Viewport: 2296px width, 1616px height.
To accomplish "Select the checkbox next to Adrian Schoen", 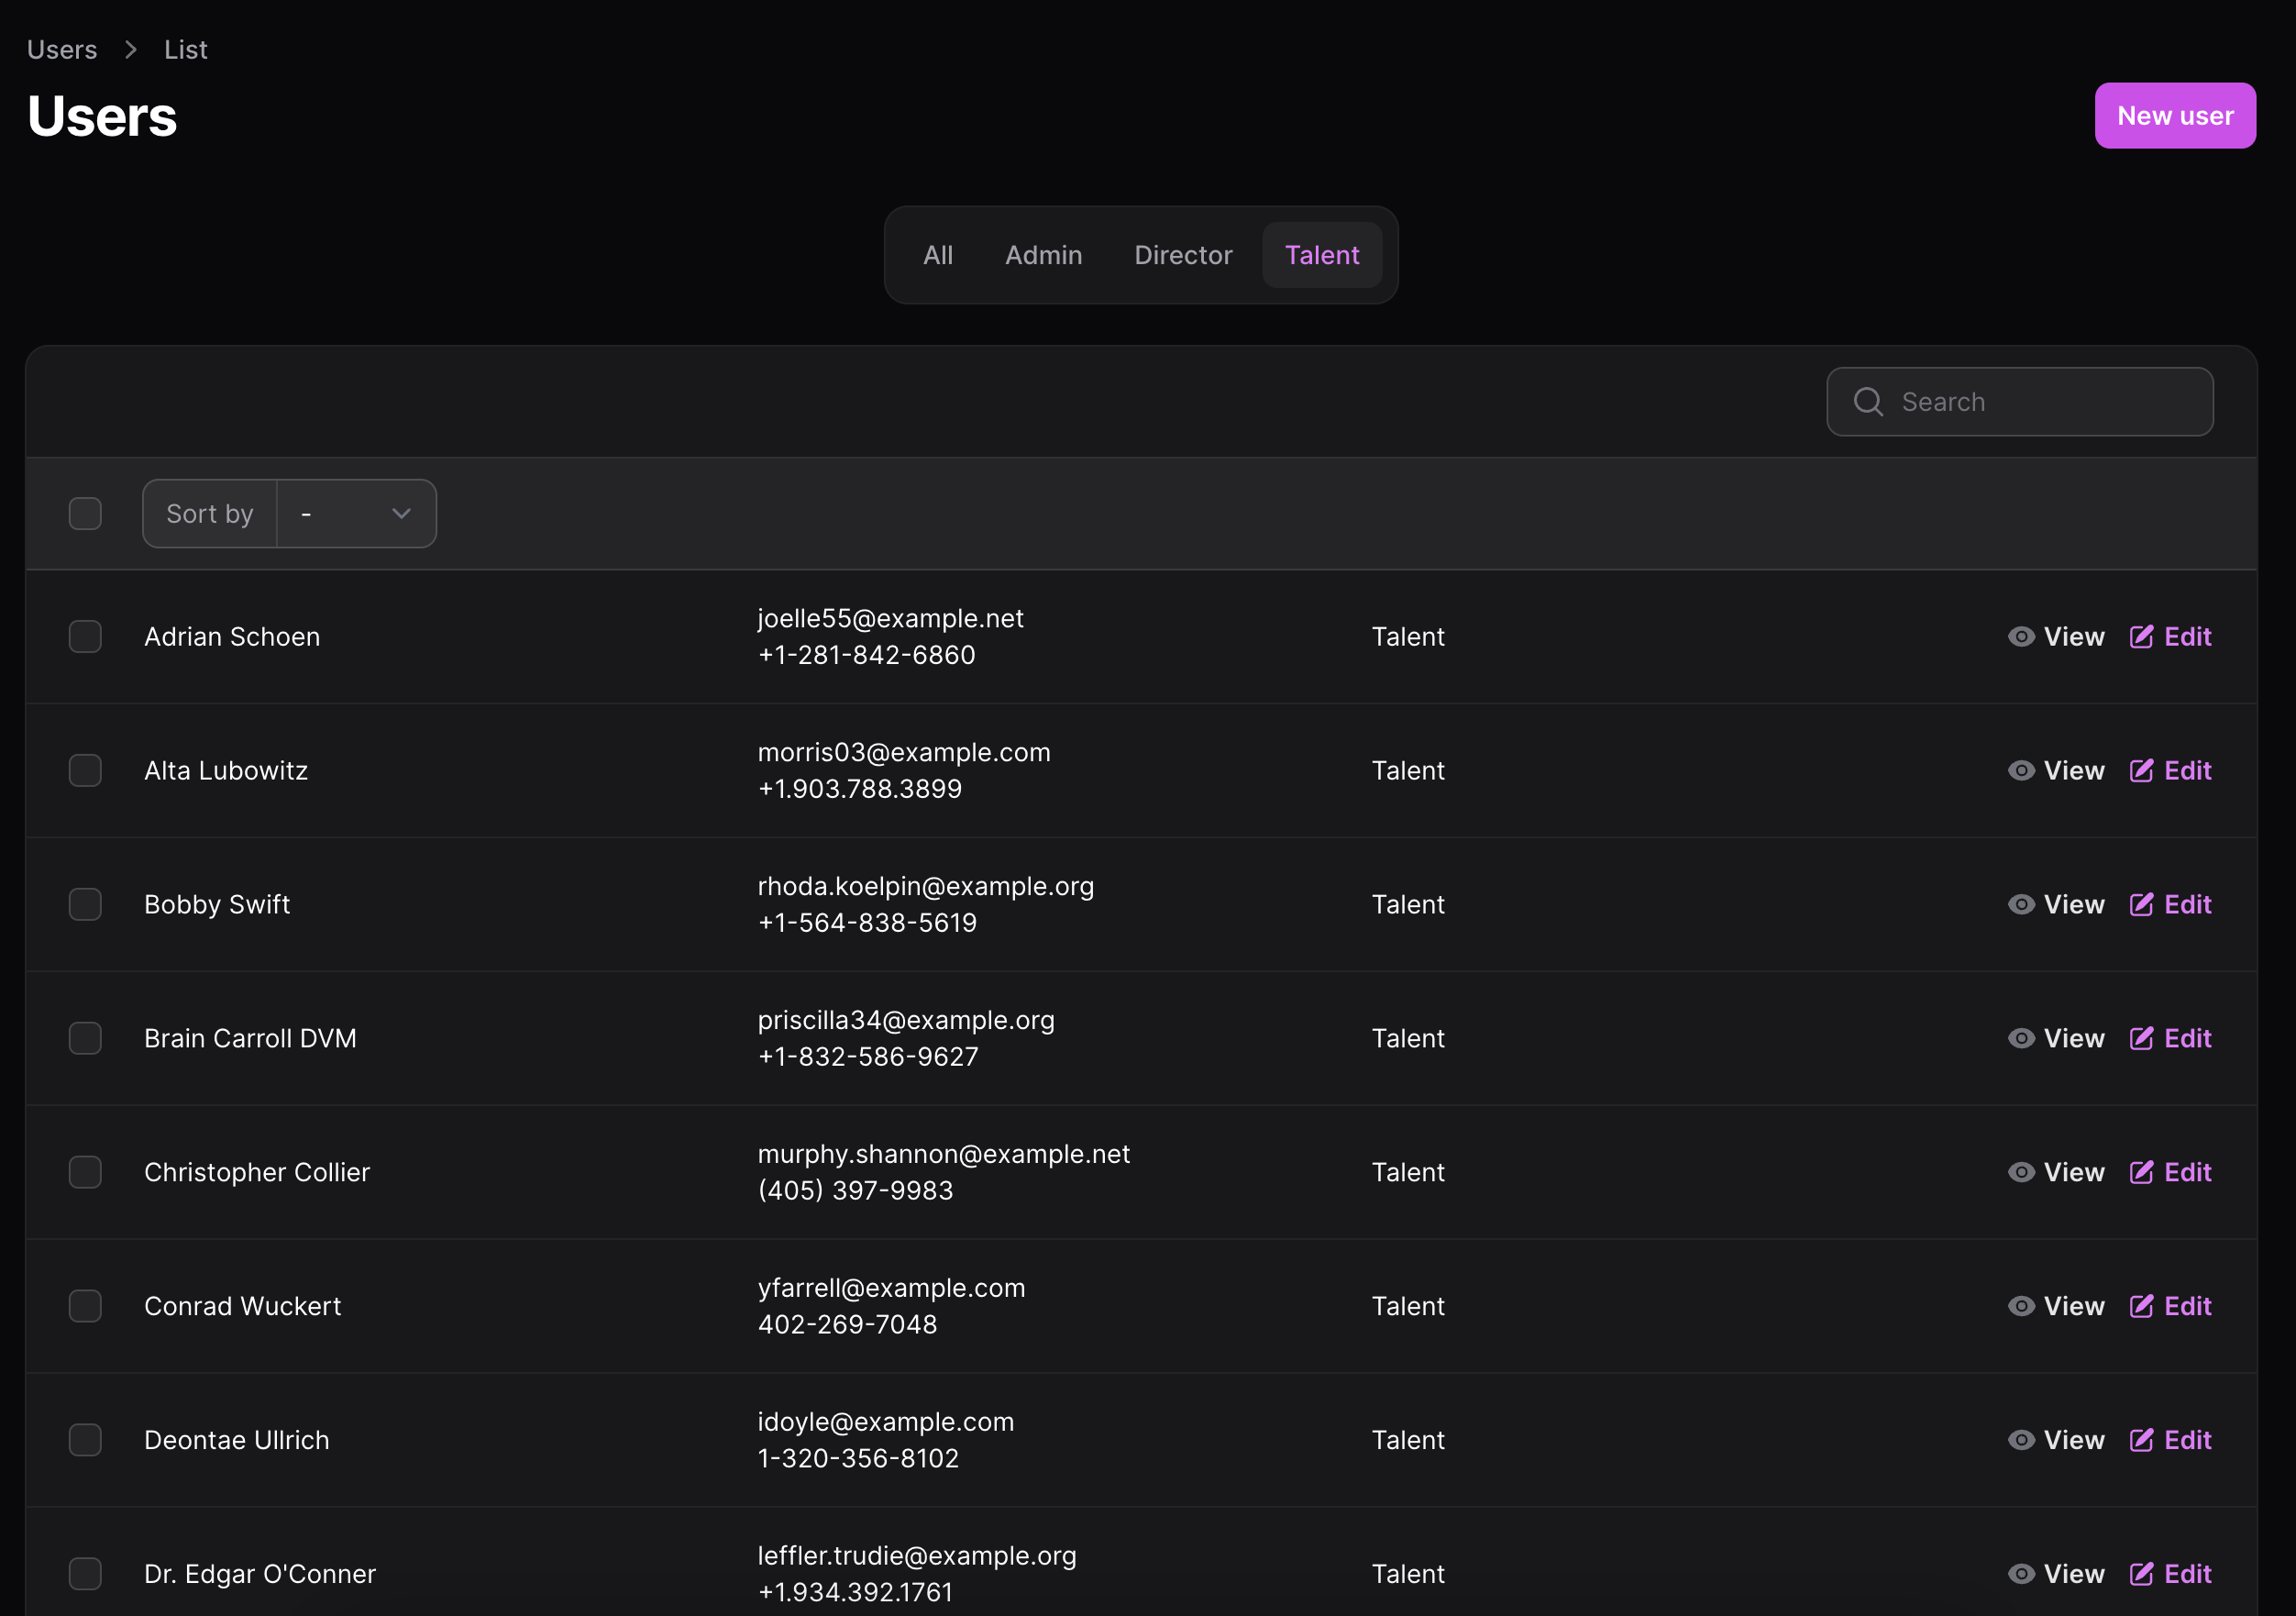I will coord(85,636).
